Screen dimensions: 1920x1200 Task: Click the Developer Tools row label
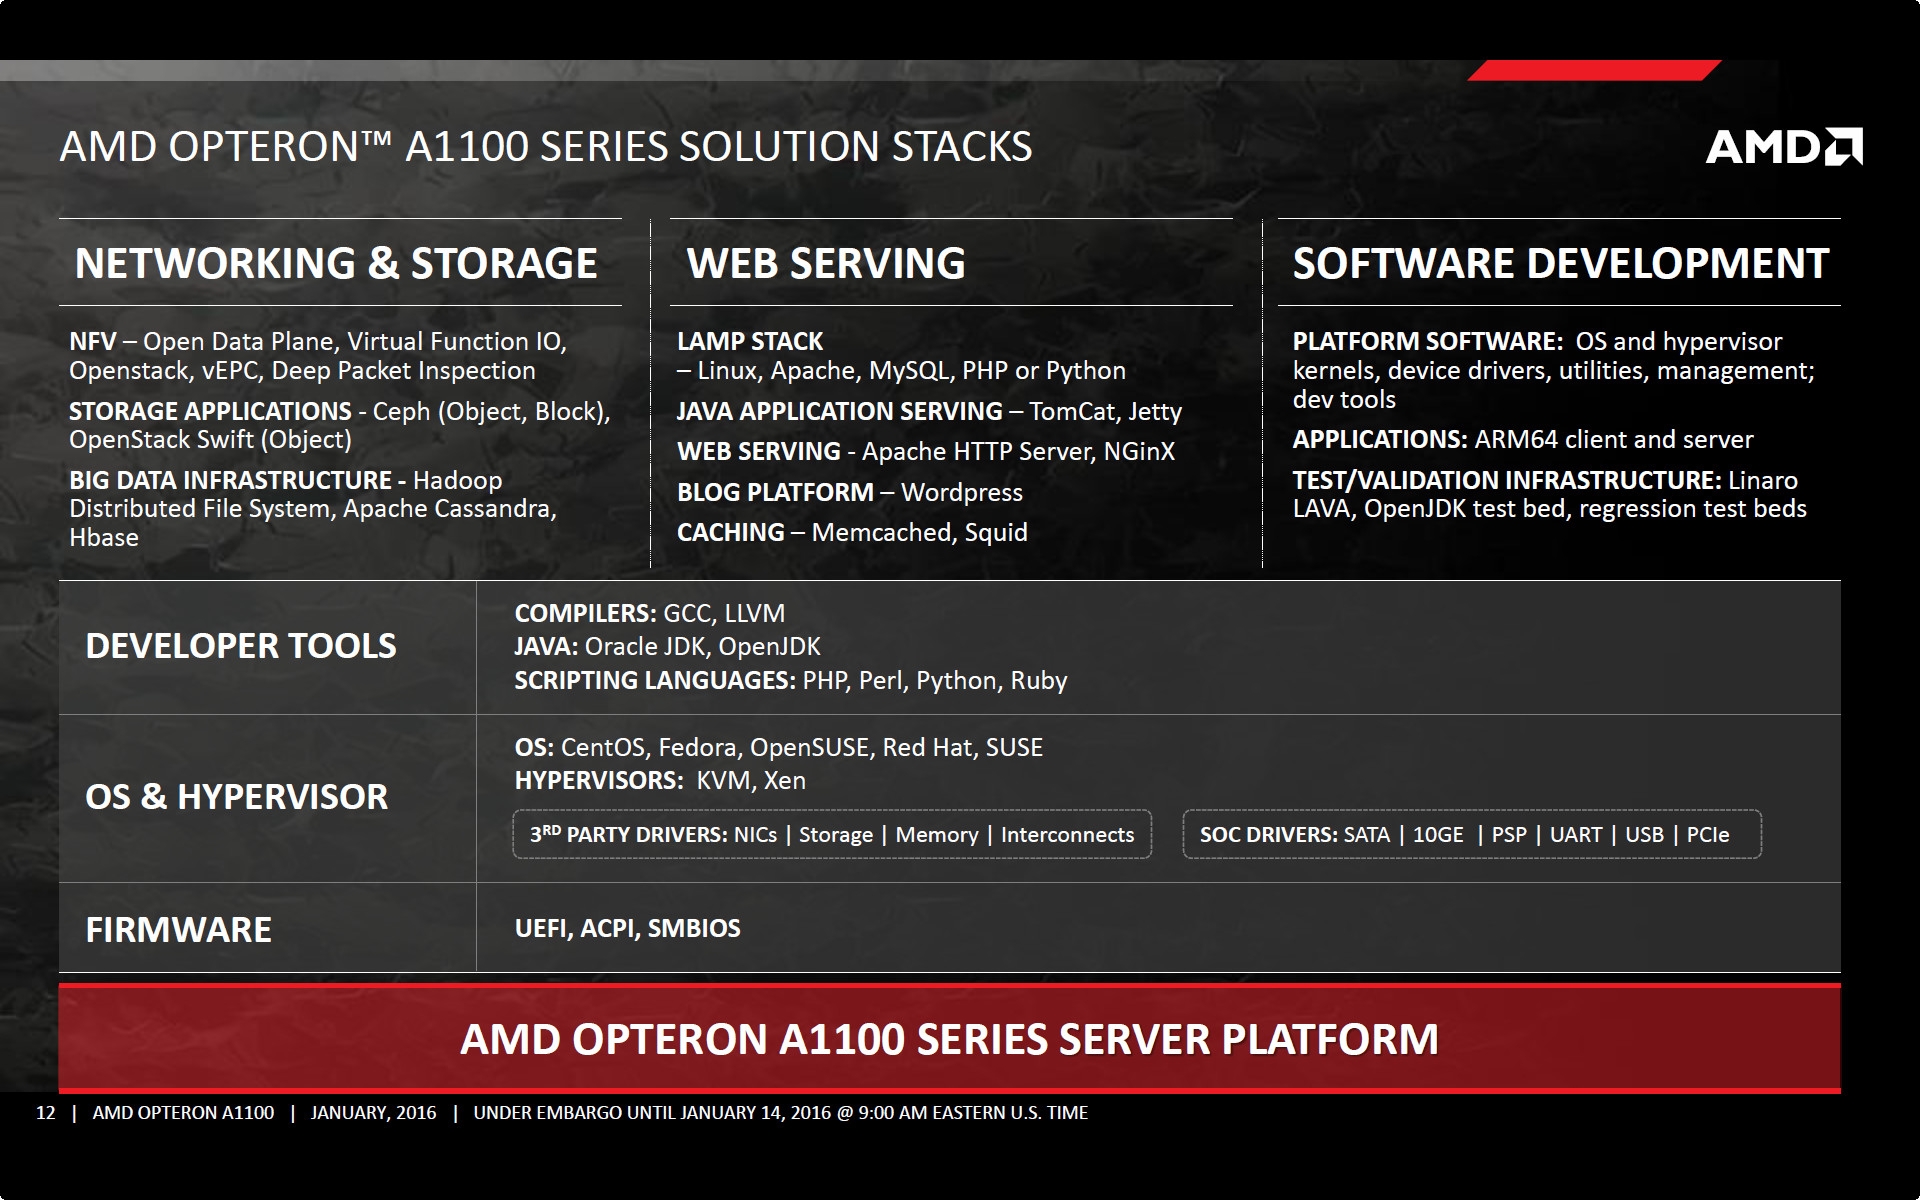coord(241,646)
